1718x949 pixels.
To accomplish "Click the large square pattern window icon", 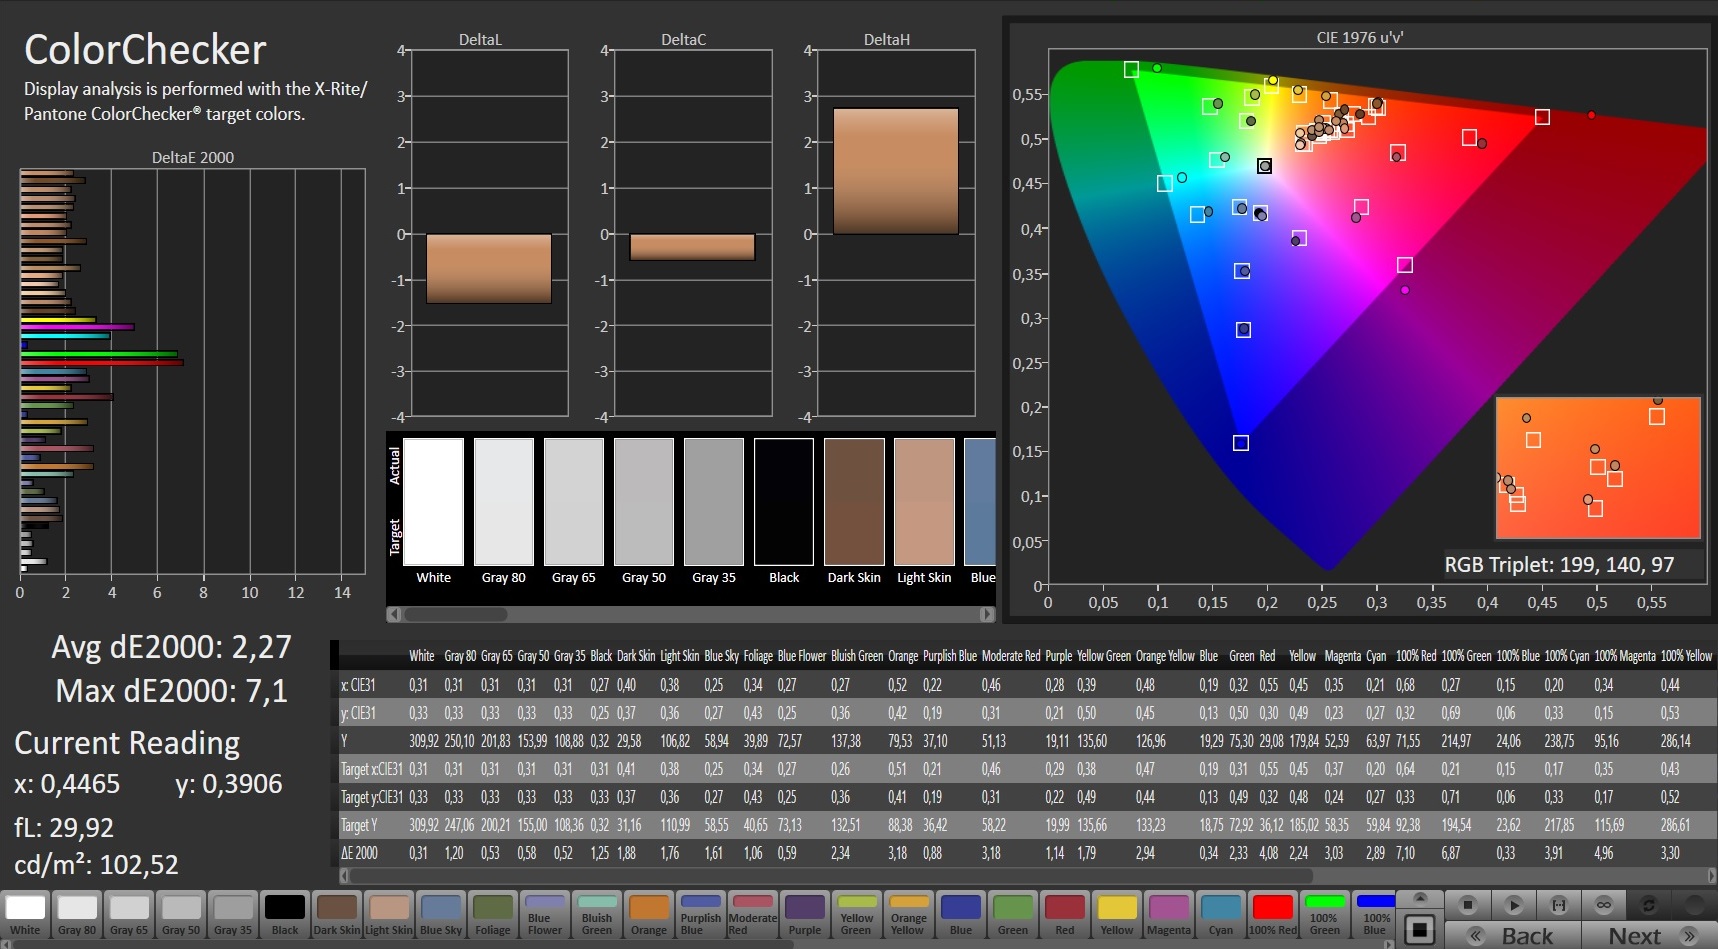I will pos(1419,930).
